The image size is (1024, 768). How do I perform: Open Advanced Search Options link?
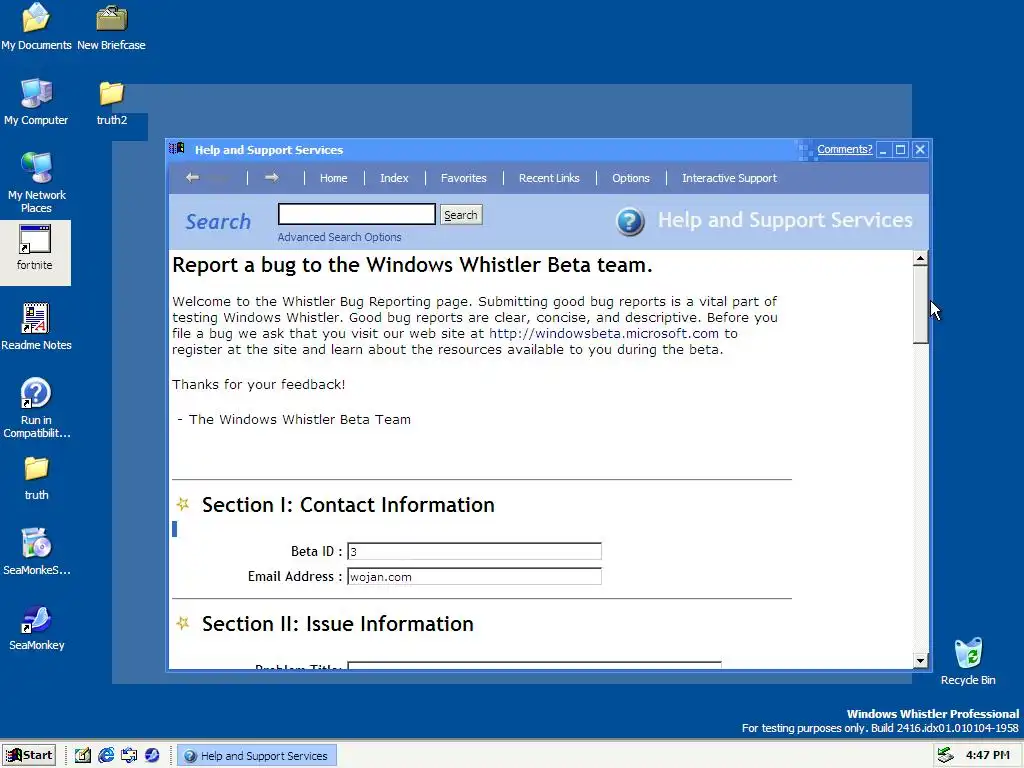coord(339,237)
